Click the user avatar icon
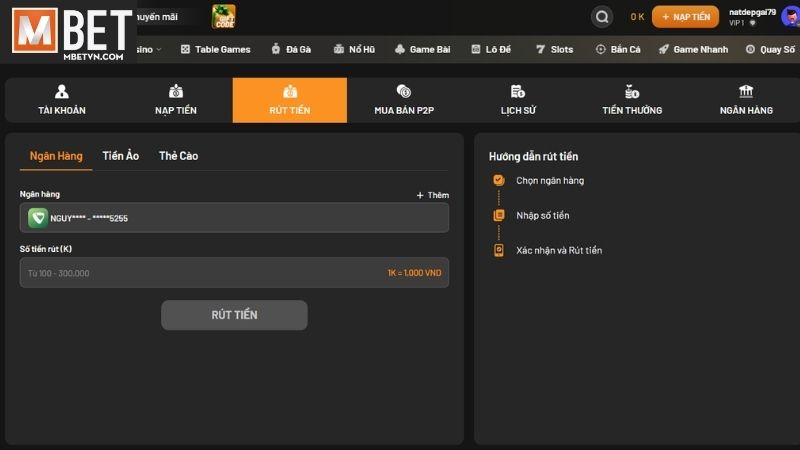Viewport: 800px width, 450px height. 789,16
